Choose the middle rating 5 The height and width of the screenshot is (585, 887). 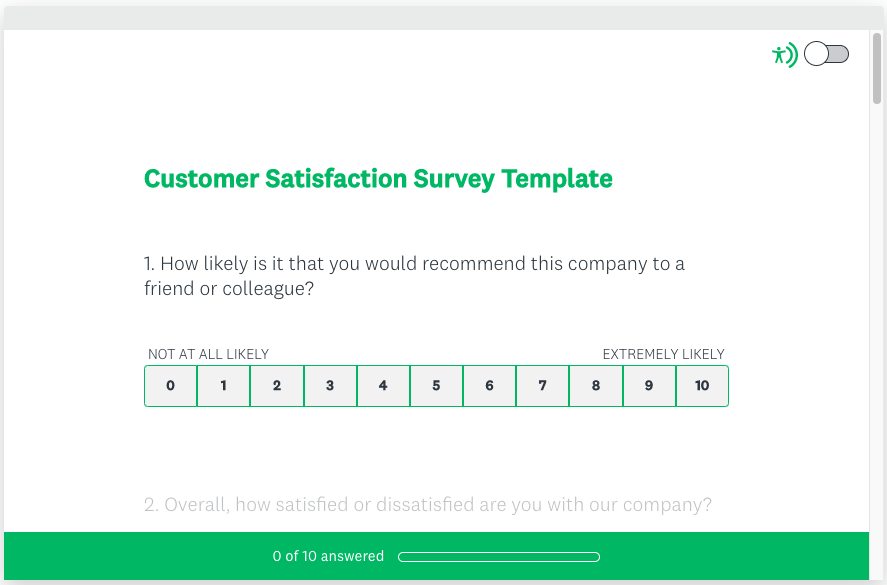click(436, 386)
